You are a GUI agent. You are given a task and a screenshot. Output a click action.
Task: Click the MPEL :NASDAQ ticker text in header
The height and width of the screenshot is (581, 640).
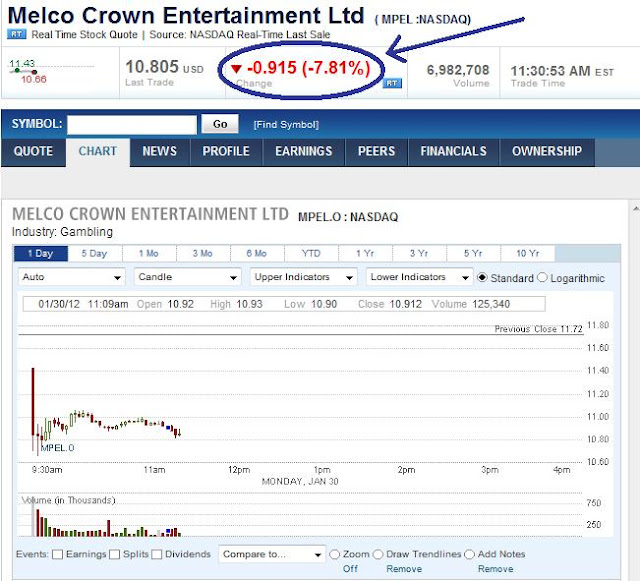coord(423,19)
